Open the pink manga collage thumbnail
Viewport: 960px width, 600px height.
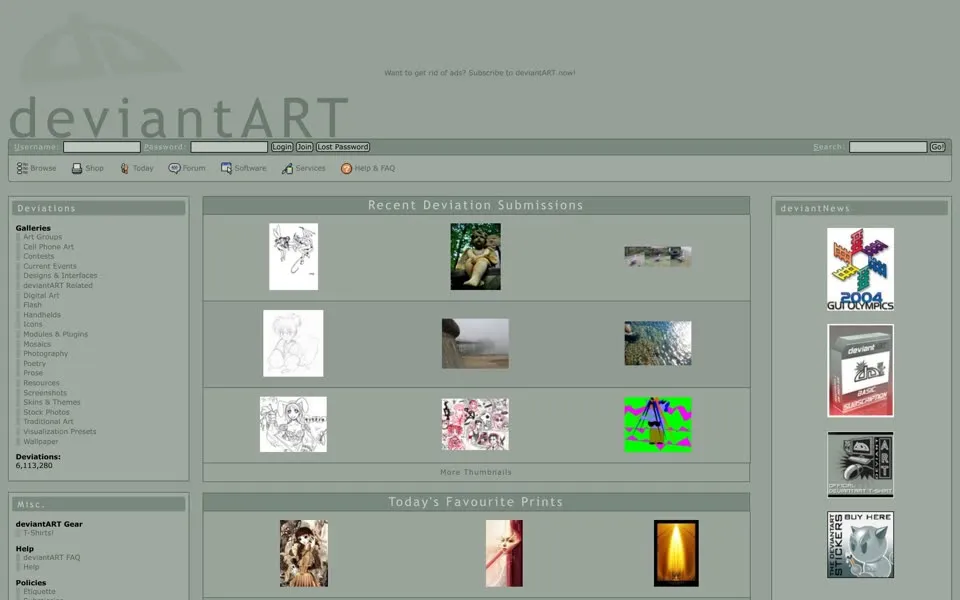coord(475,424)
